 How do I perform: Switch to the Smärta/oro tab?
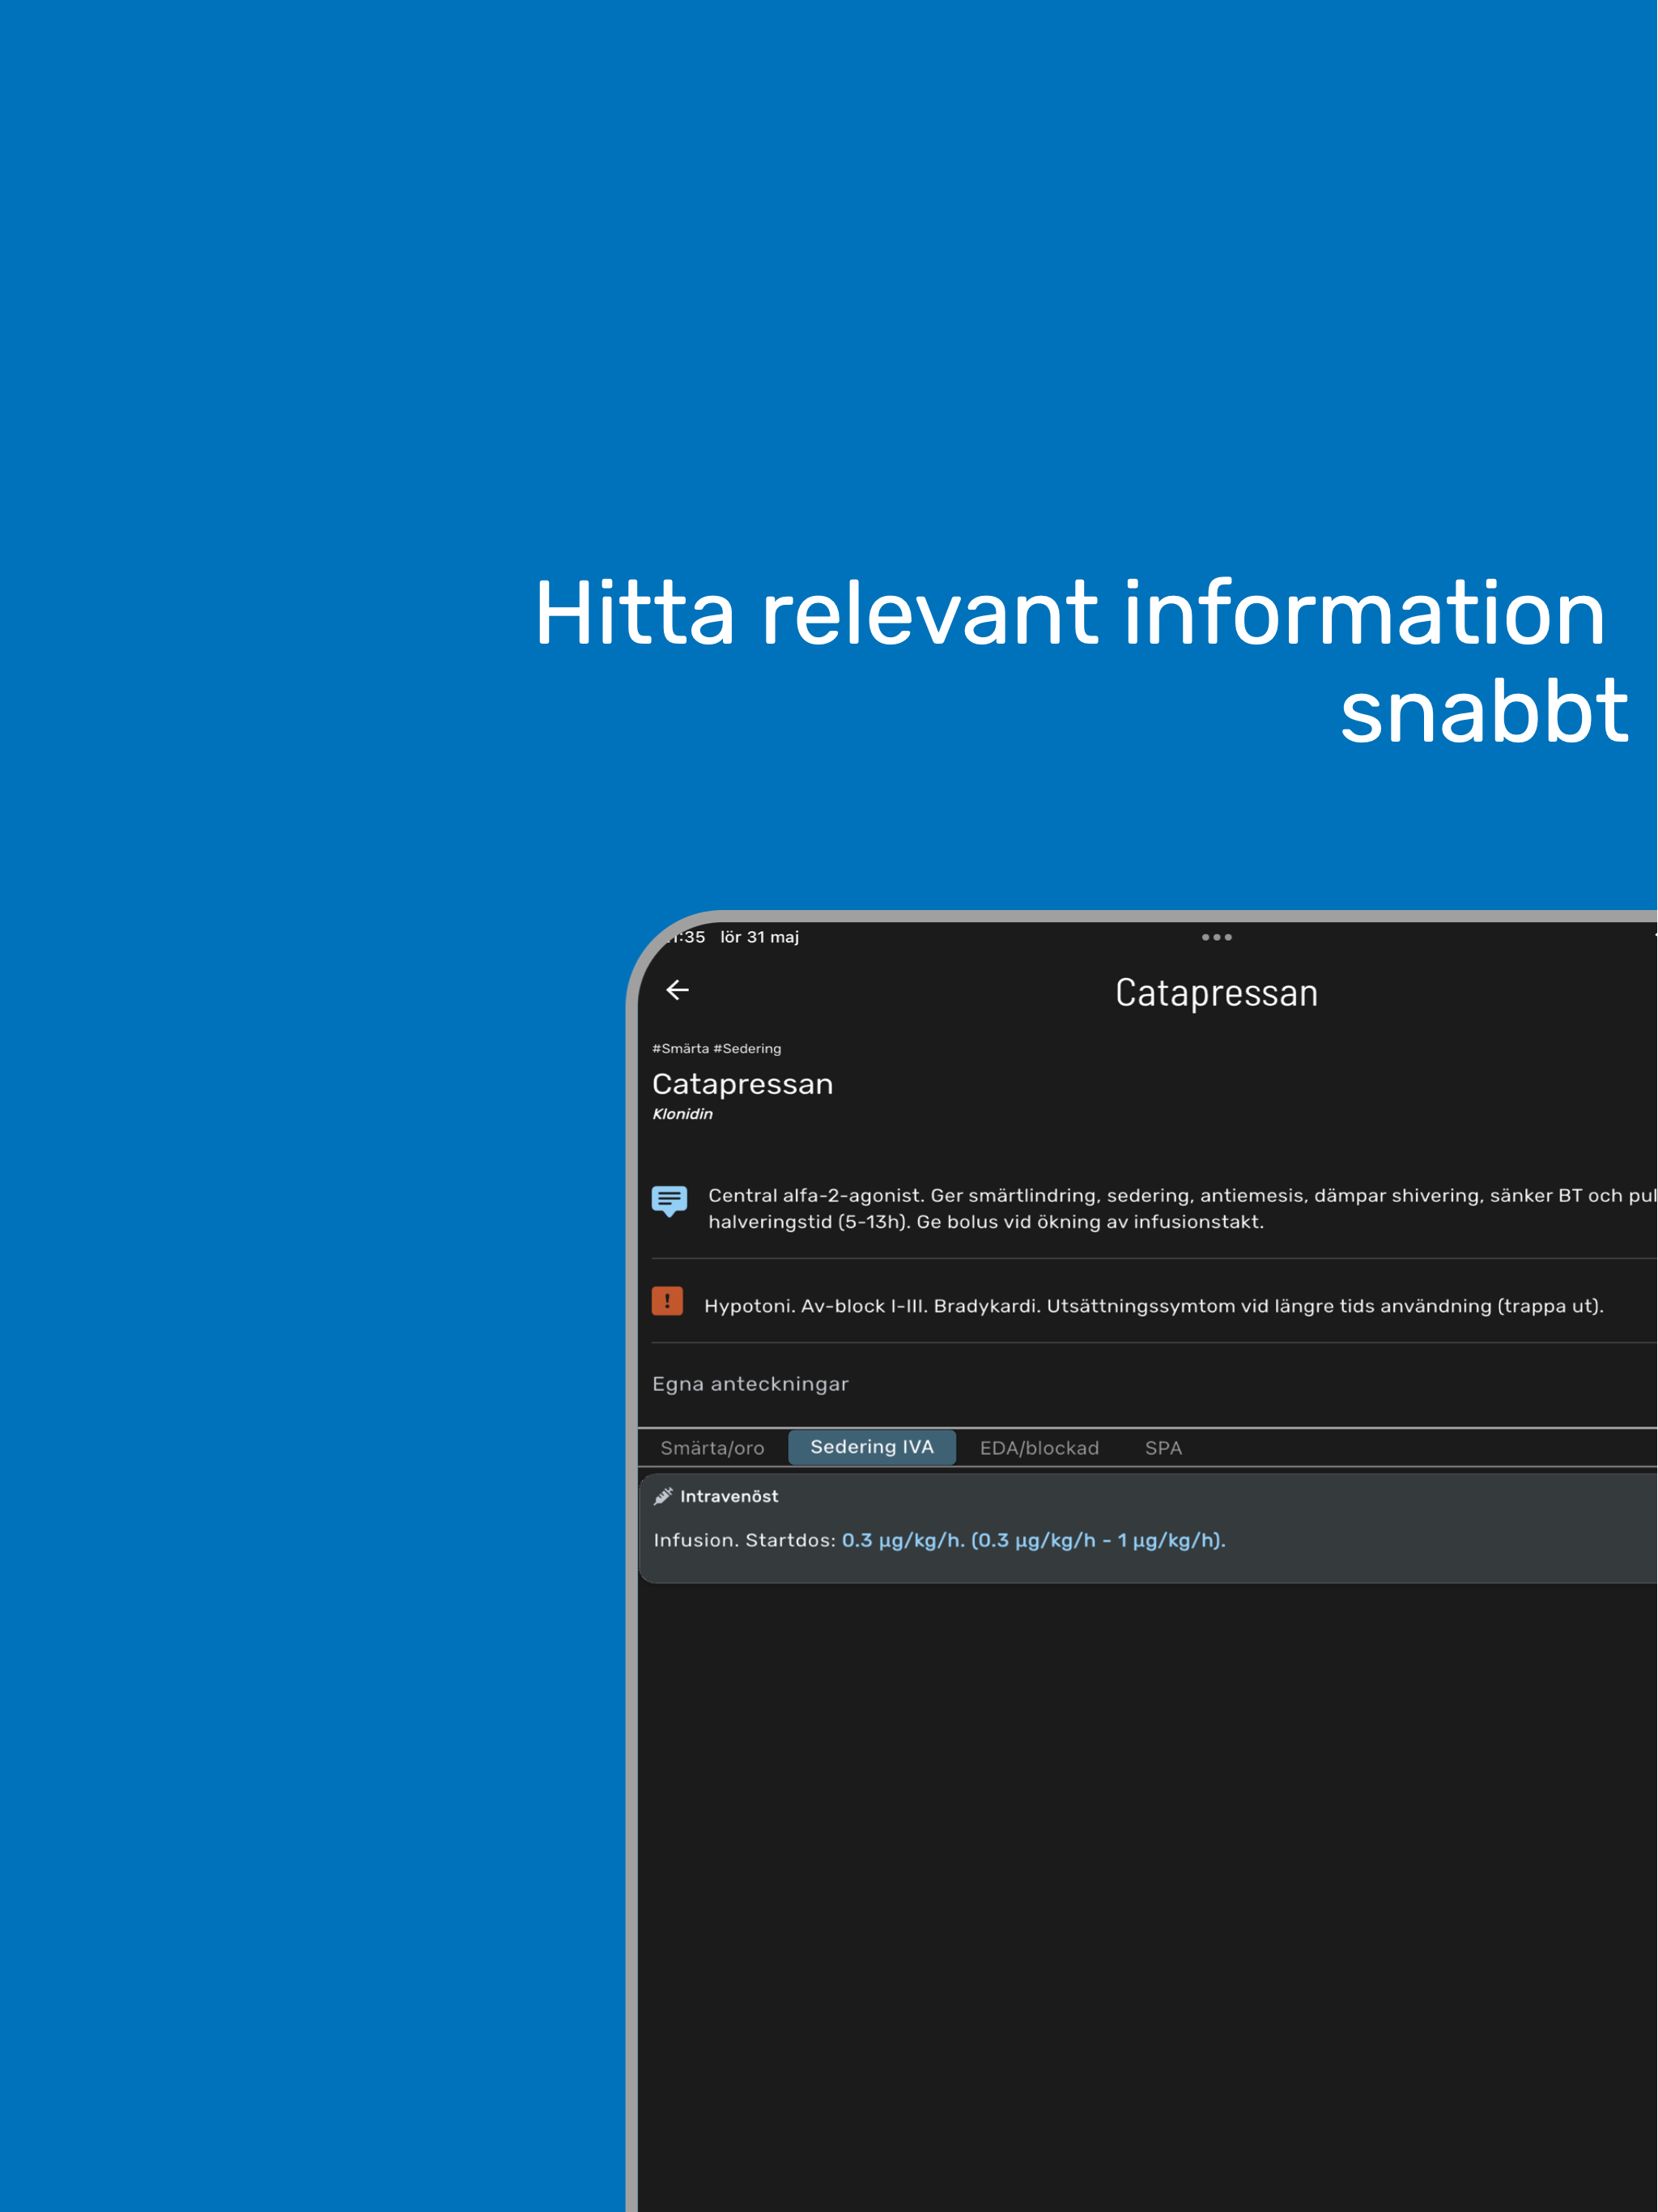click(712, 1448)
